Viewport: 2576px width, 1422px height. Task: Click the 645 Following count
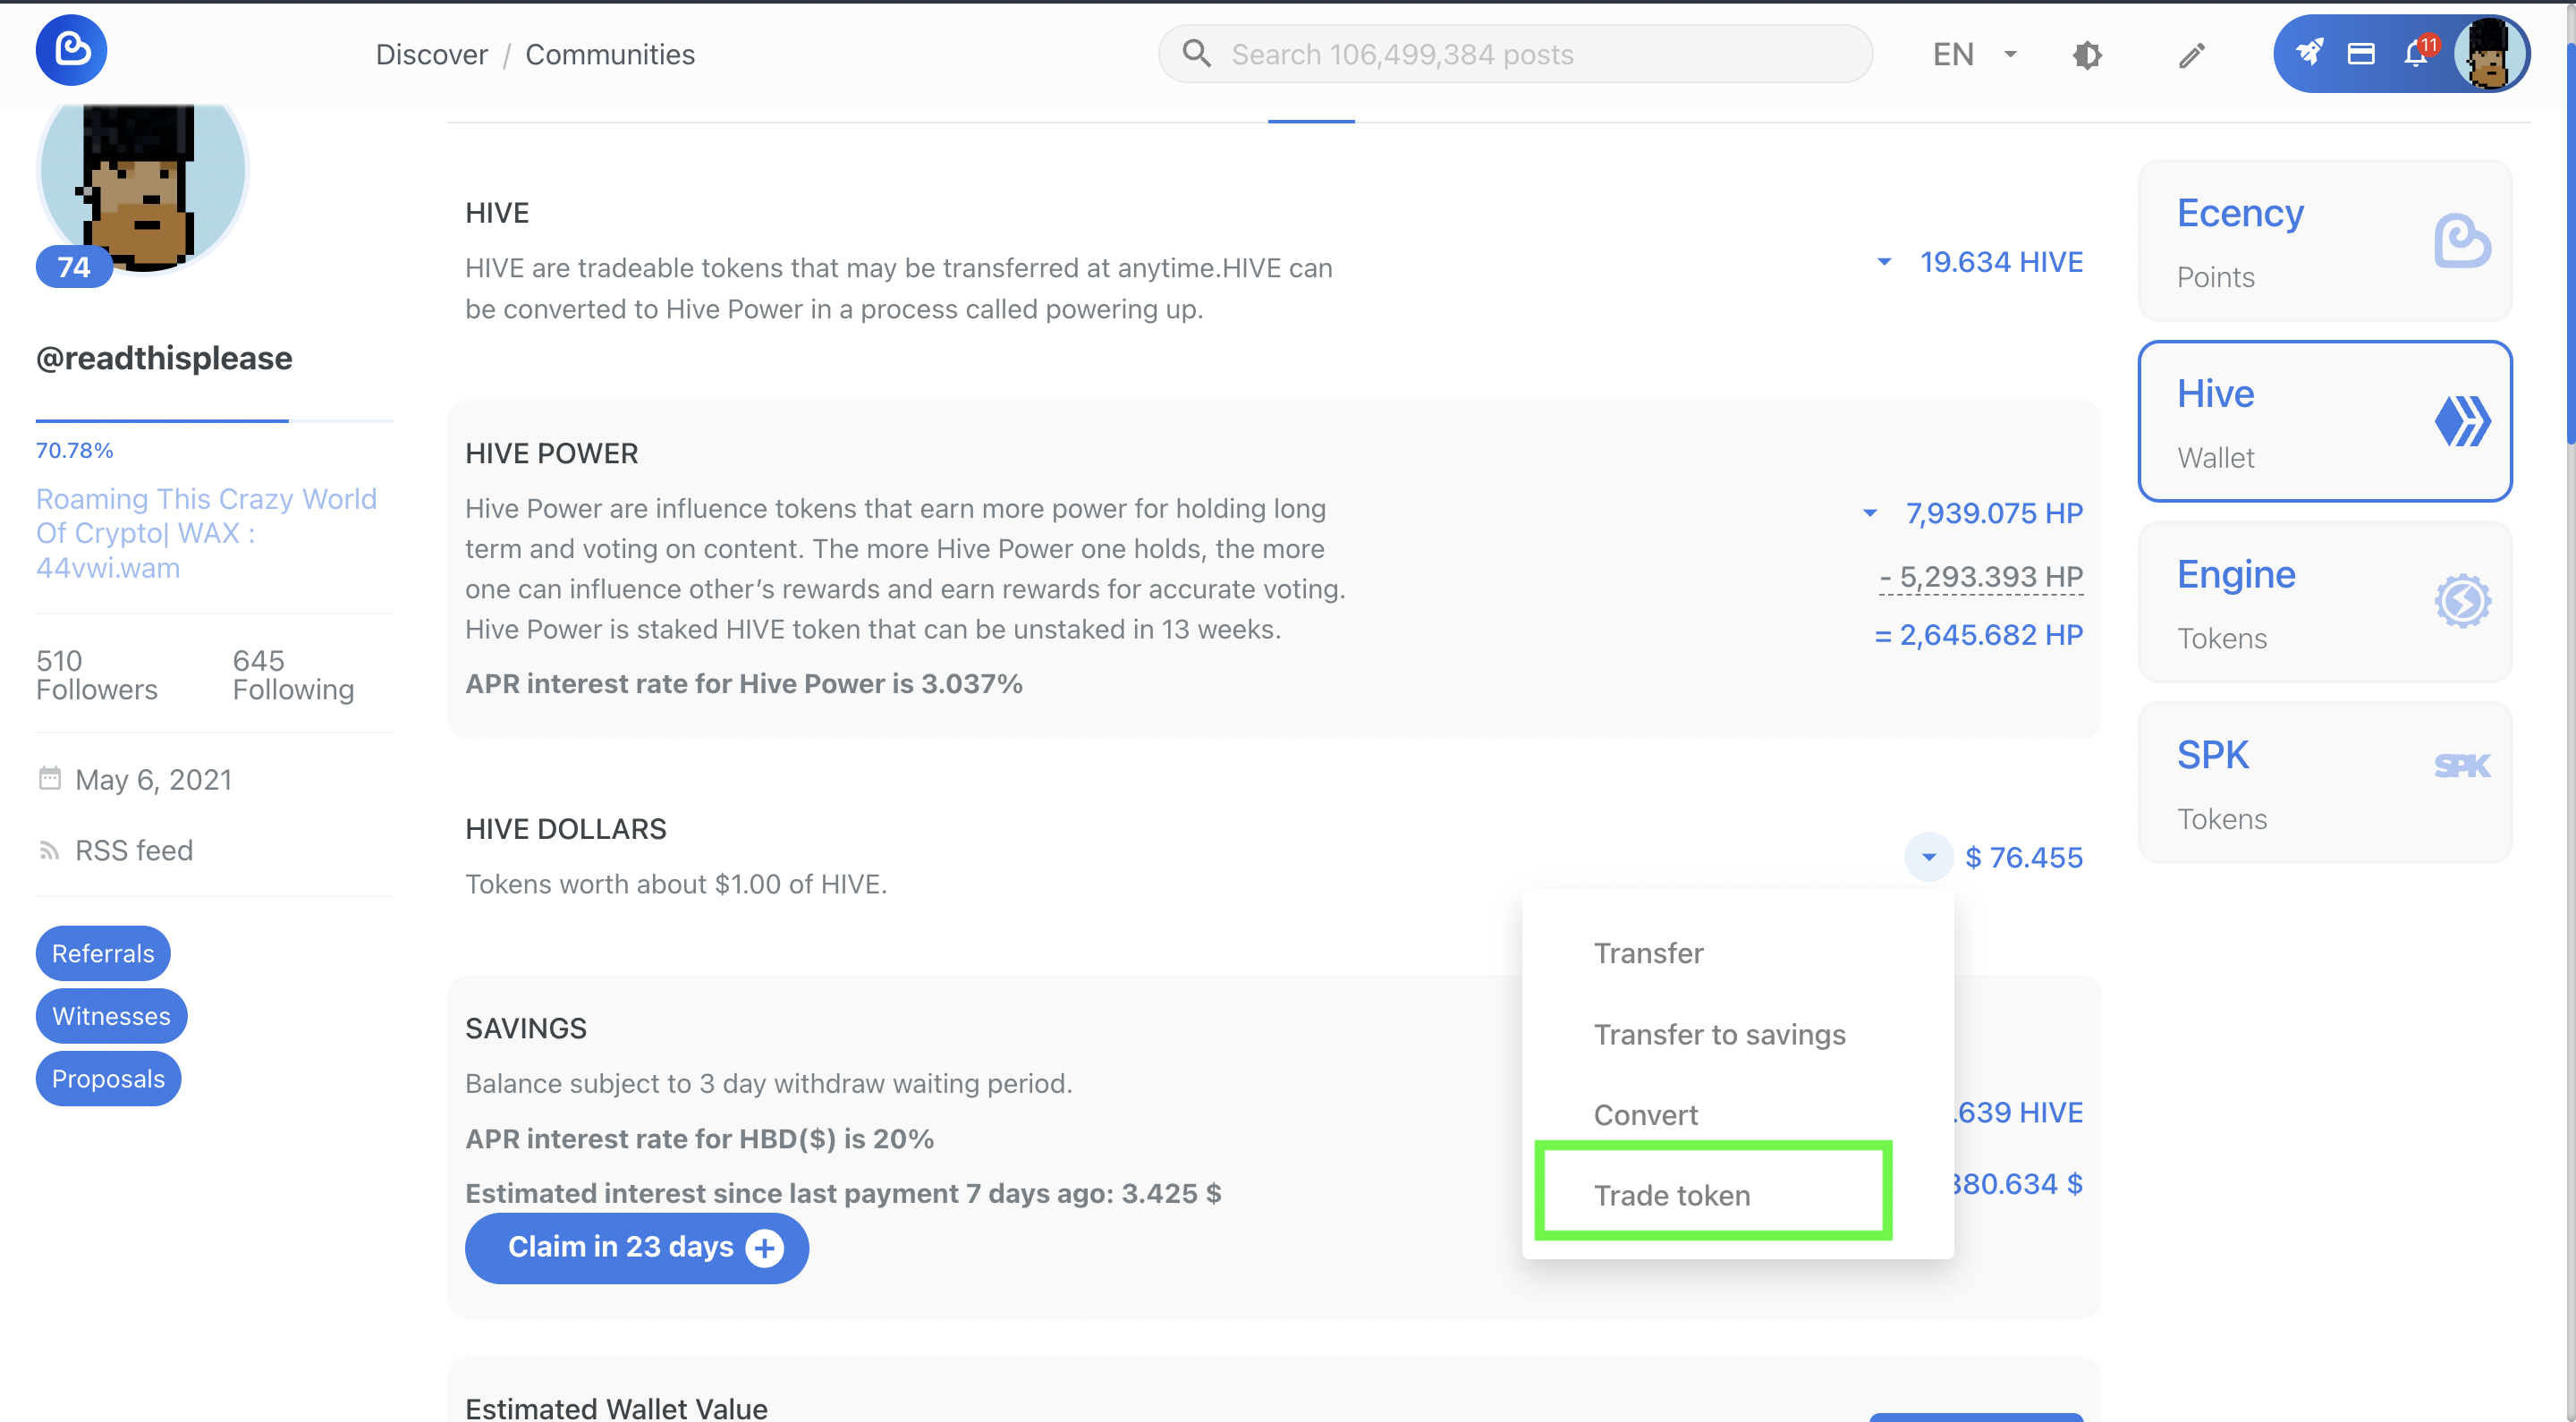pyautogui.click(x=293, y=675)
